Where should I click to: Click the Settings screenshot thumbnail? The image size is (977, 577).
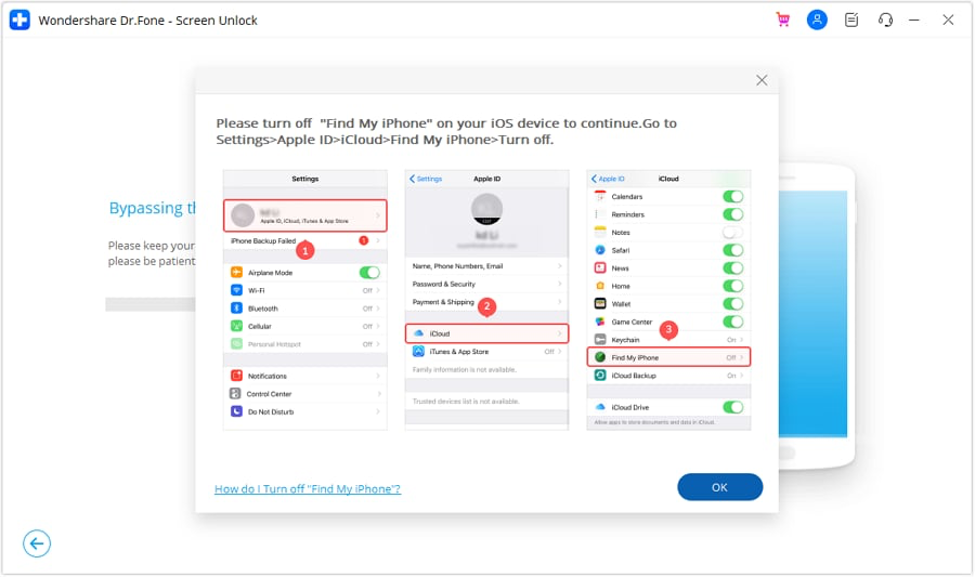click(x=305, y=300)
